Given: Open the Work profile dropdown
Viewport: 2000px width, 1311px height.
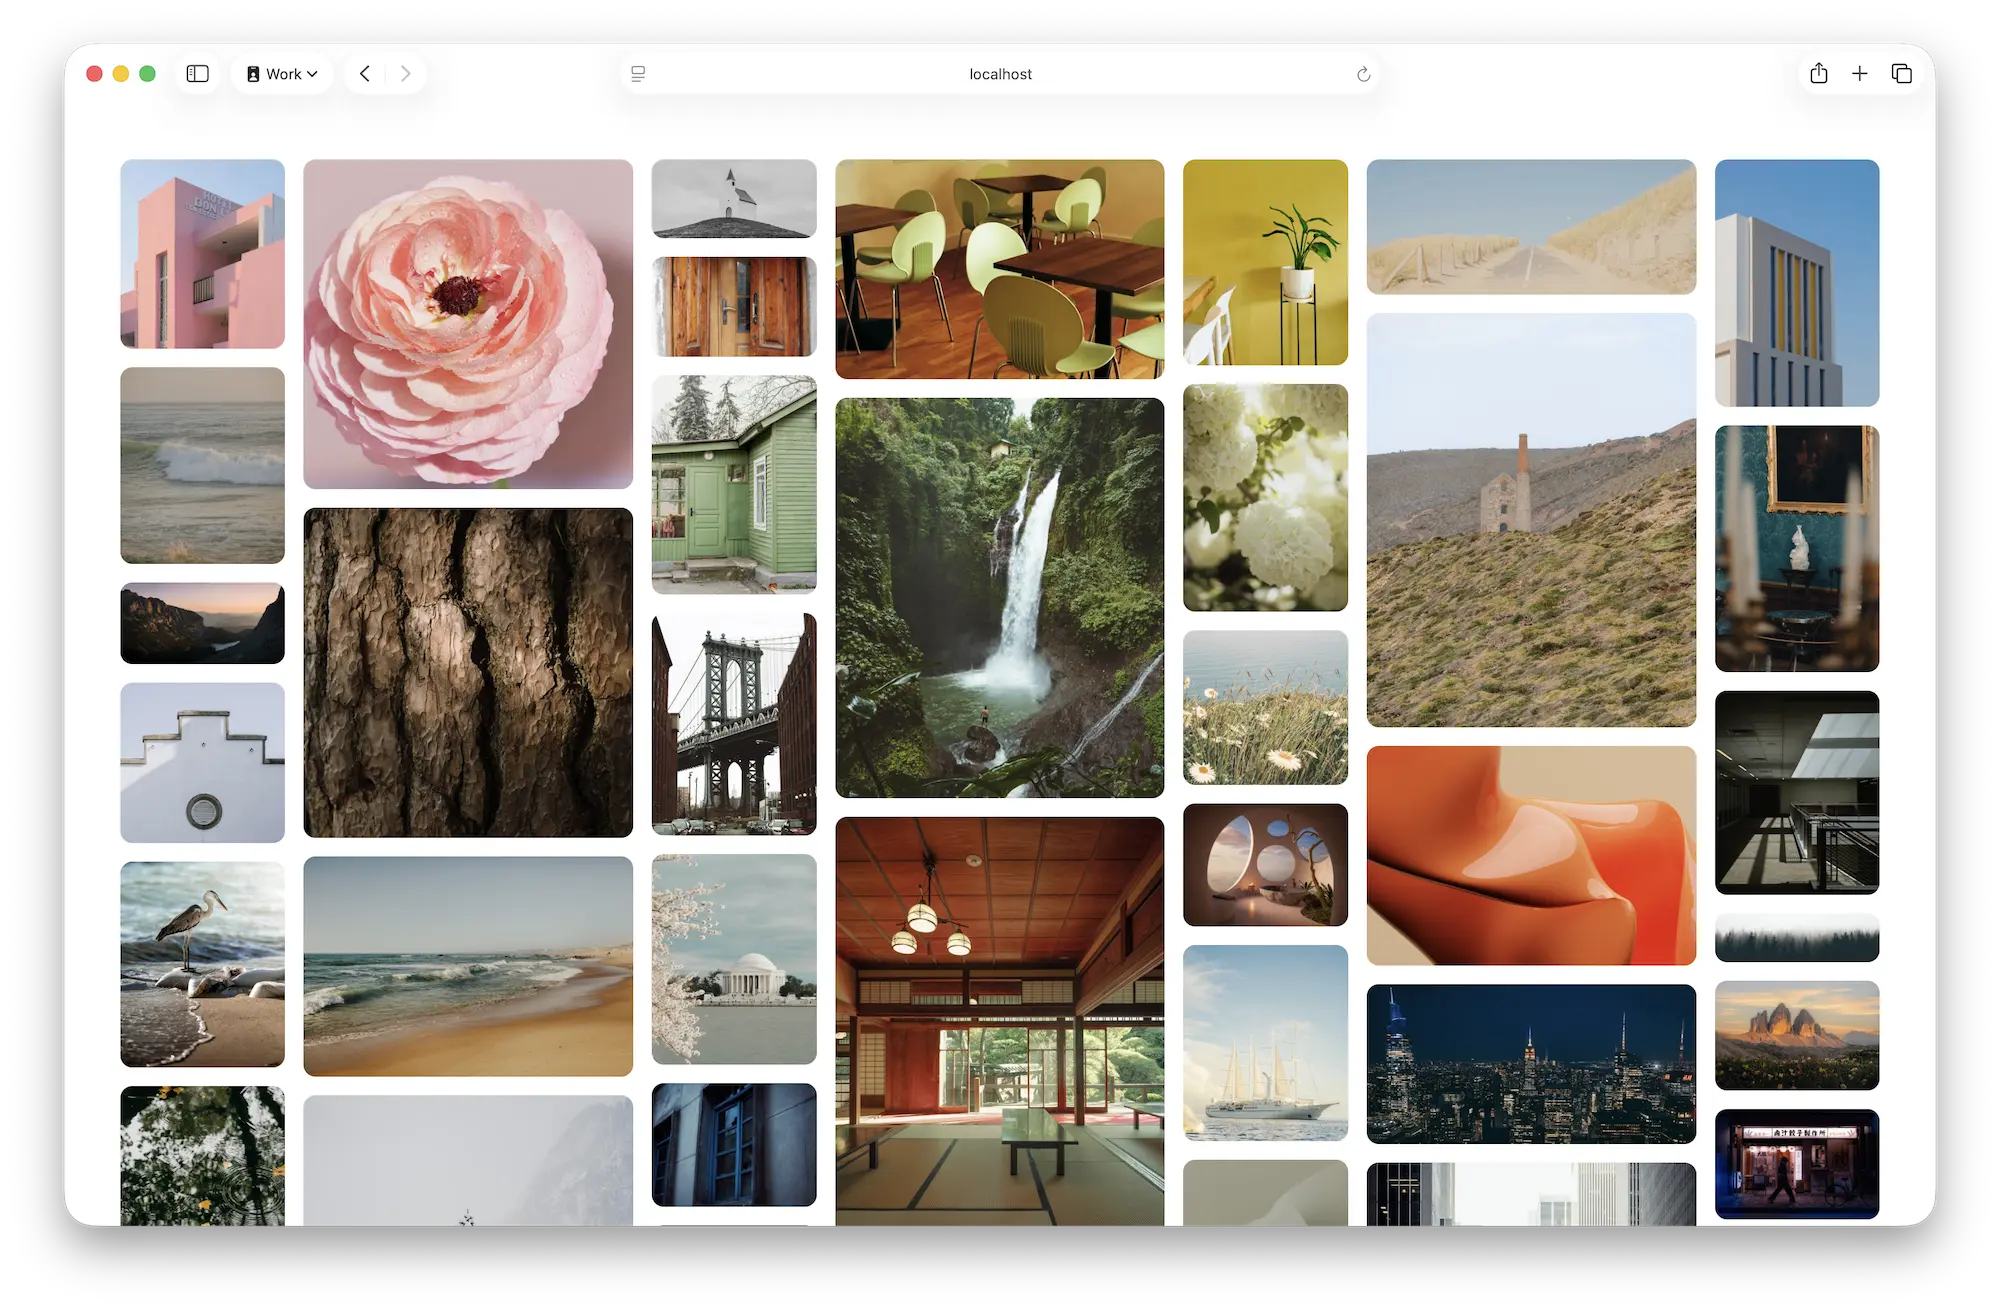Looking at the screenshot, I should click(282, 74).
